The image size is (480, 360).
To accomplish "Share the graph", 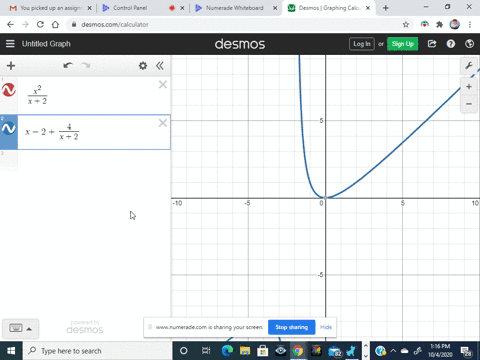I will click(432, 44).
